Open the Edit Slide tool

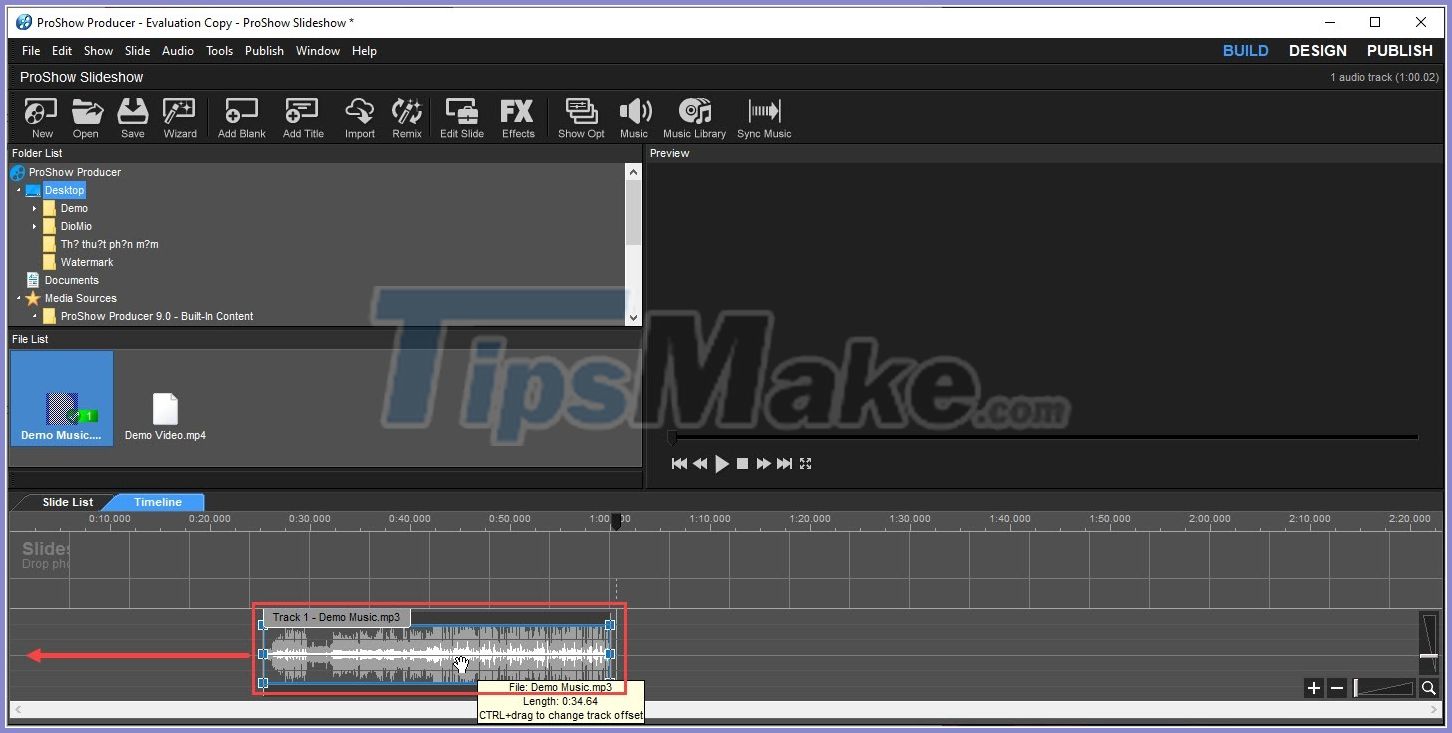point(461,117)
